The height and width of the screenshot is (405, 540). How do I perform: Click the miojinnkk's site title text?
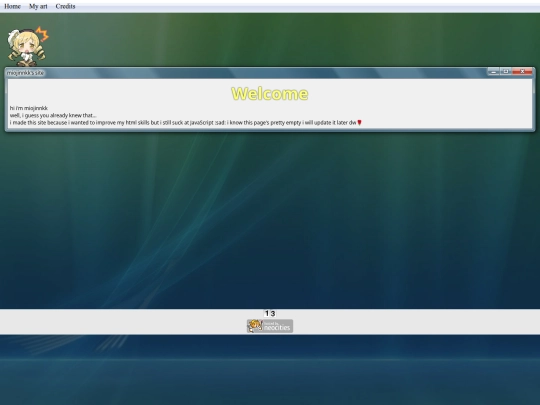(x=25, y=73)
